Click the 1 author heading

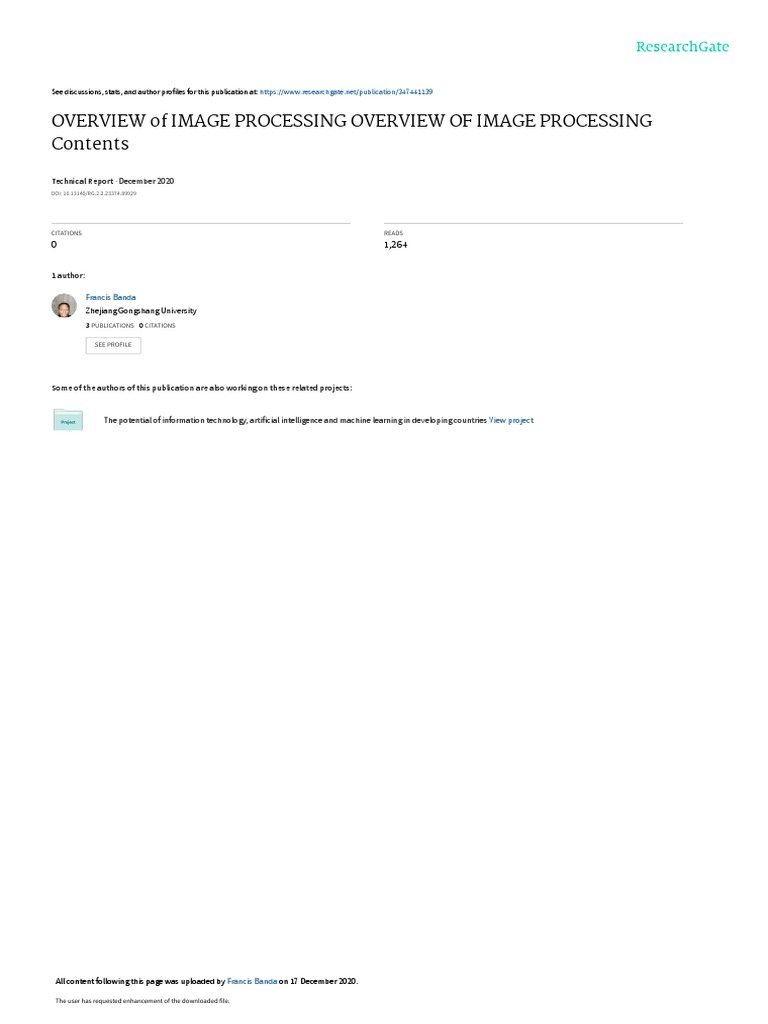click(x=69, y=276)
